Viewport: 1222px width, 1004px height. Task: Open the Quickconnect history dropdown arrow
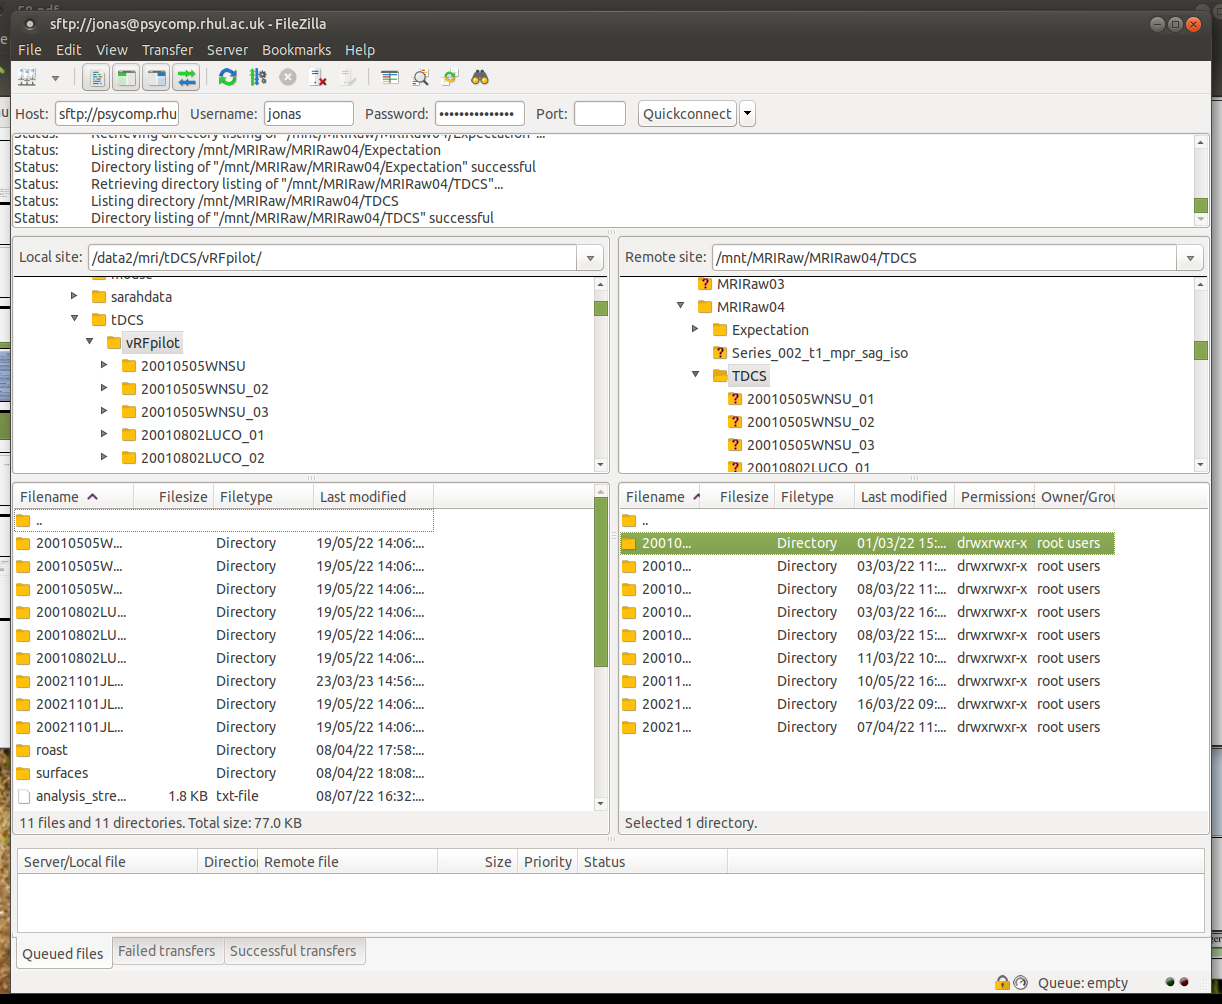[x=747, y=114]
